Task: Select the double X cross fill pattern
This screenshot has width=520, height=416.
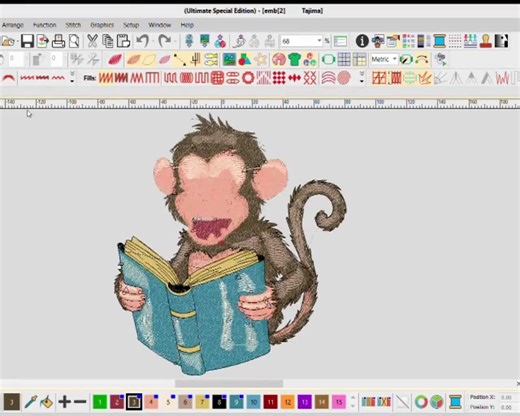Action: pyautogui.click(x=310, y=78)
